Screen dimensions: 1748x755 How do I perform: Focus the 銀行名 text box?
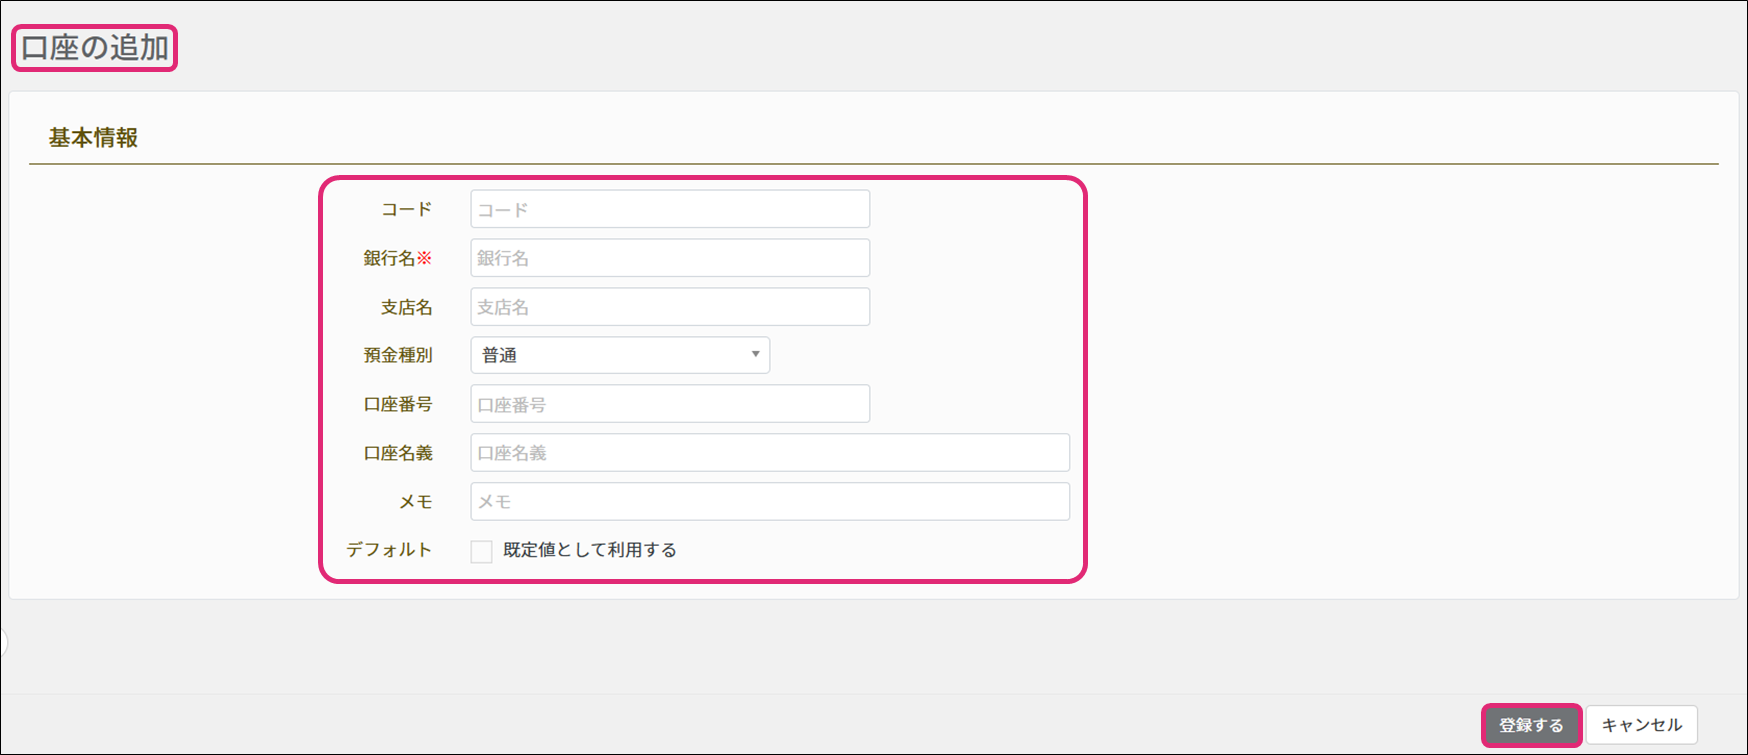point(670,258)
